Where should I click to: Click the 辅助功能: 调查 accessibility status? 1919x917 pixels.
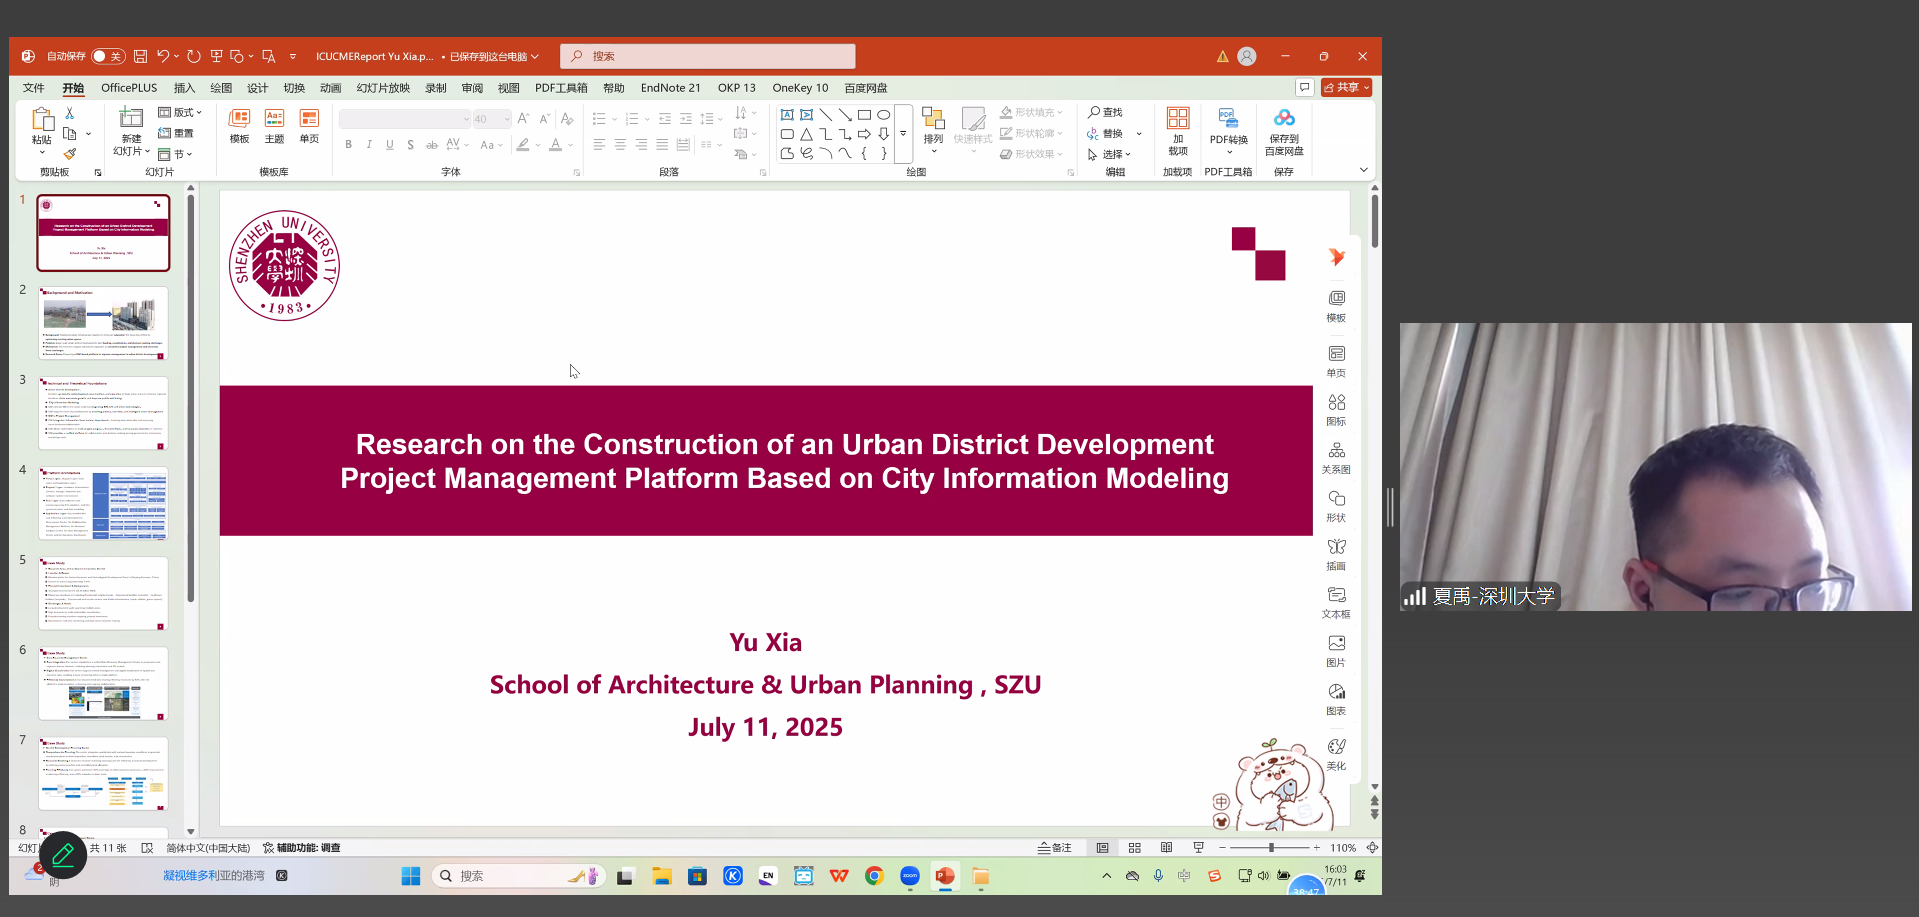pos(302,848)
